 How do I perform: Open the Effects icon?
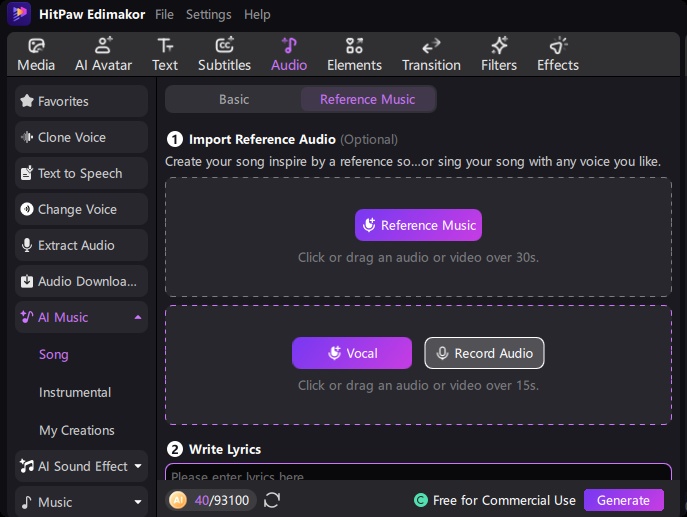[558, 46]
